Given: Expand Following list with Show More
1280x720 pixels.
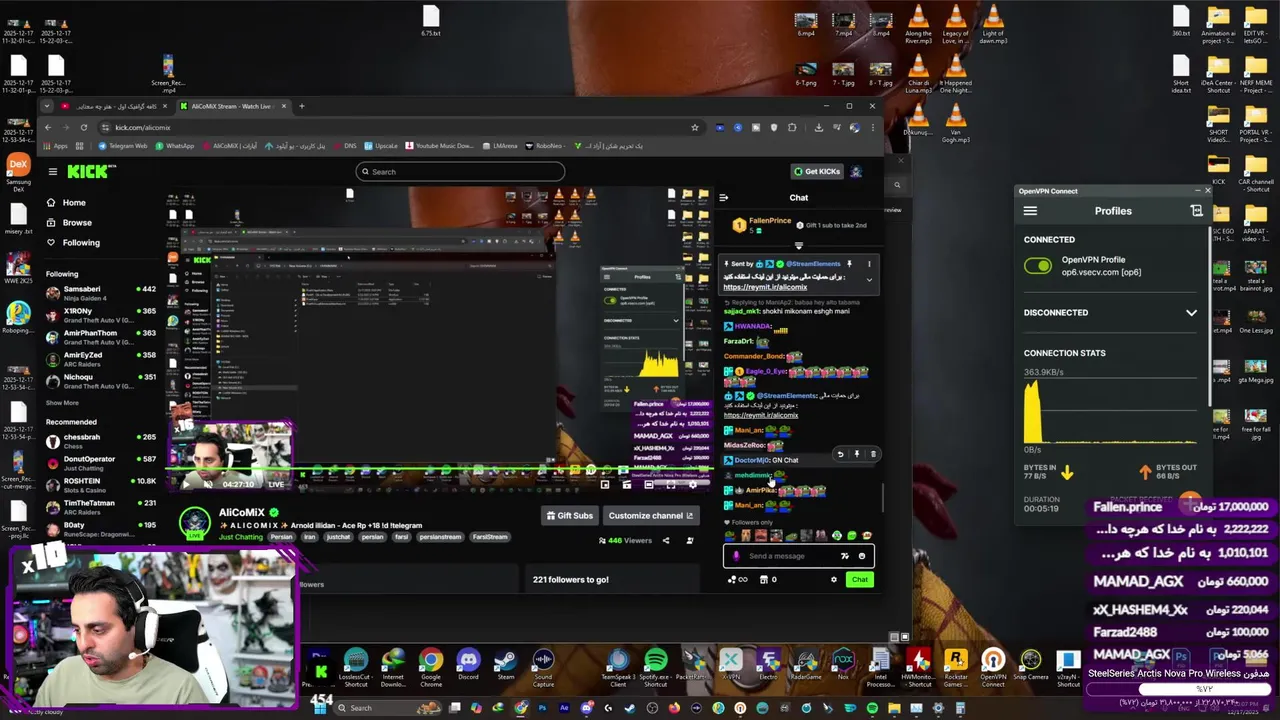Looking at the screenshot, I should pyautogui.click(x=62, y=403).
